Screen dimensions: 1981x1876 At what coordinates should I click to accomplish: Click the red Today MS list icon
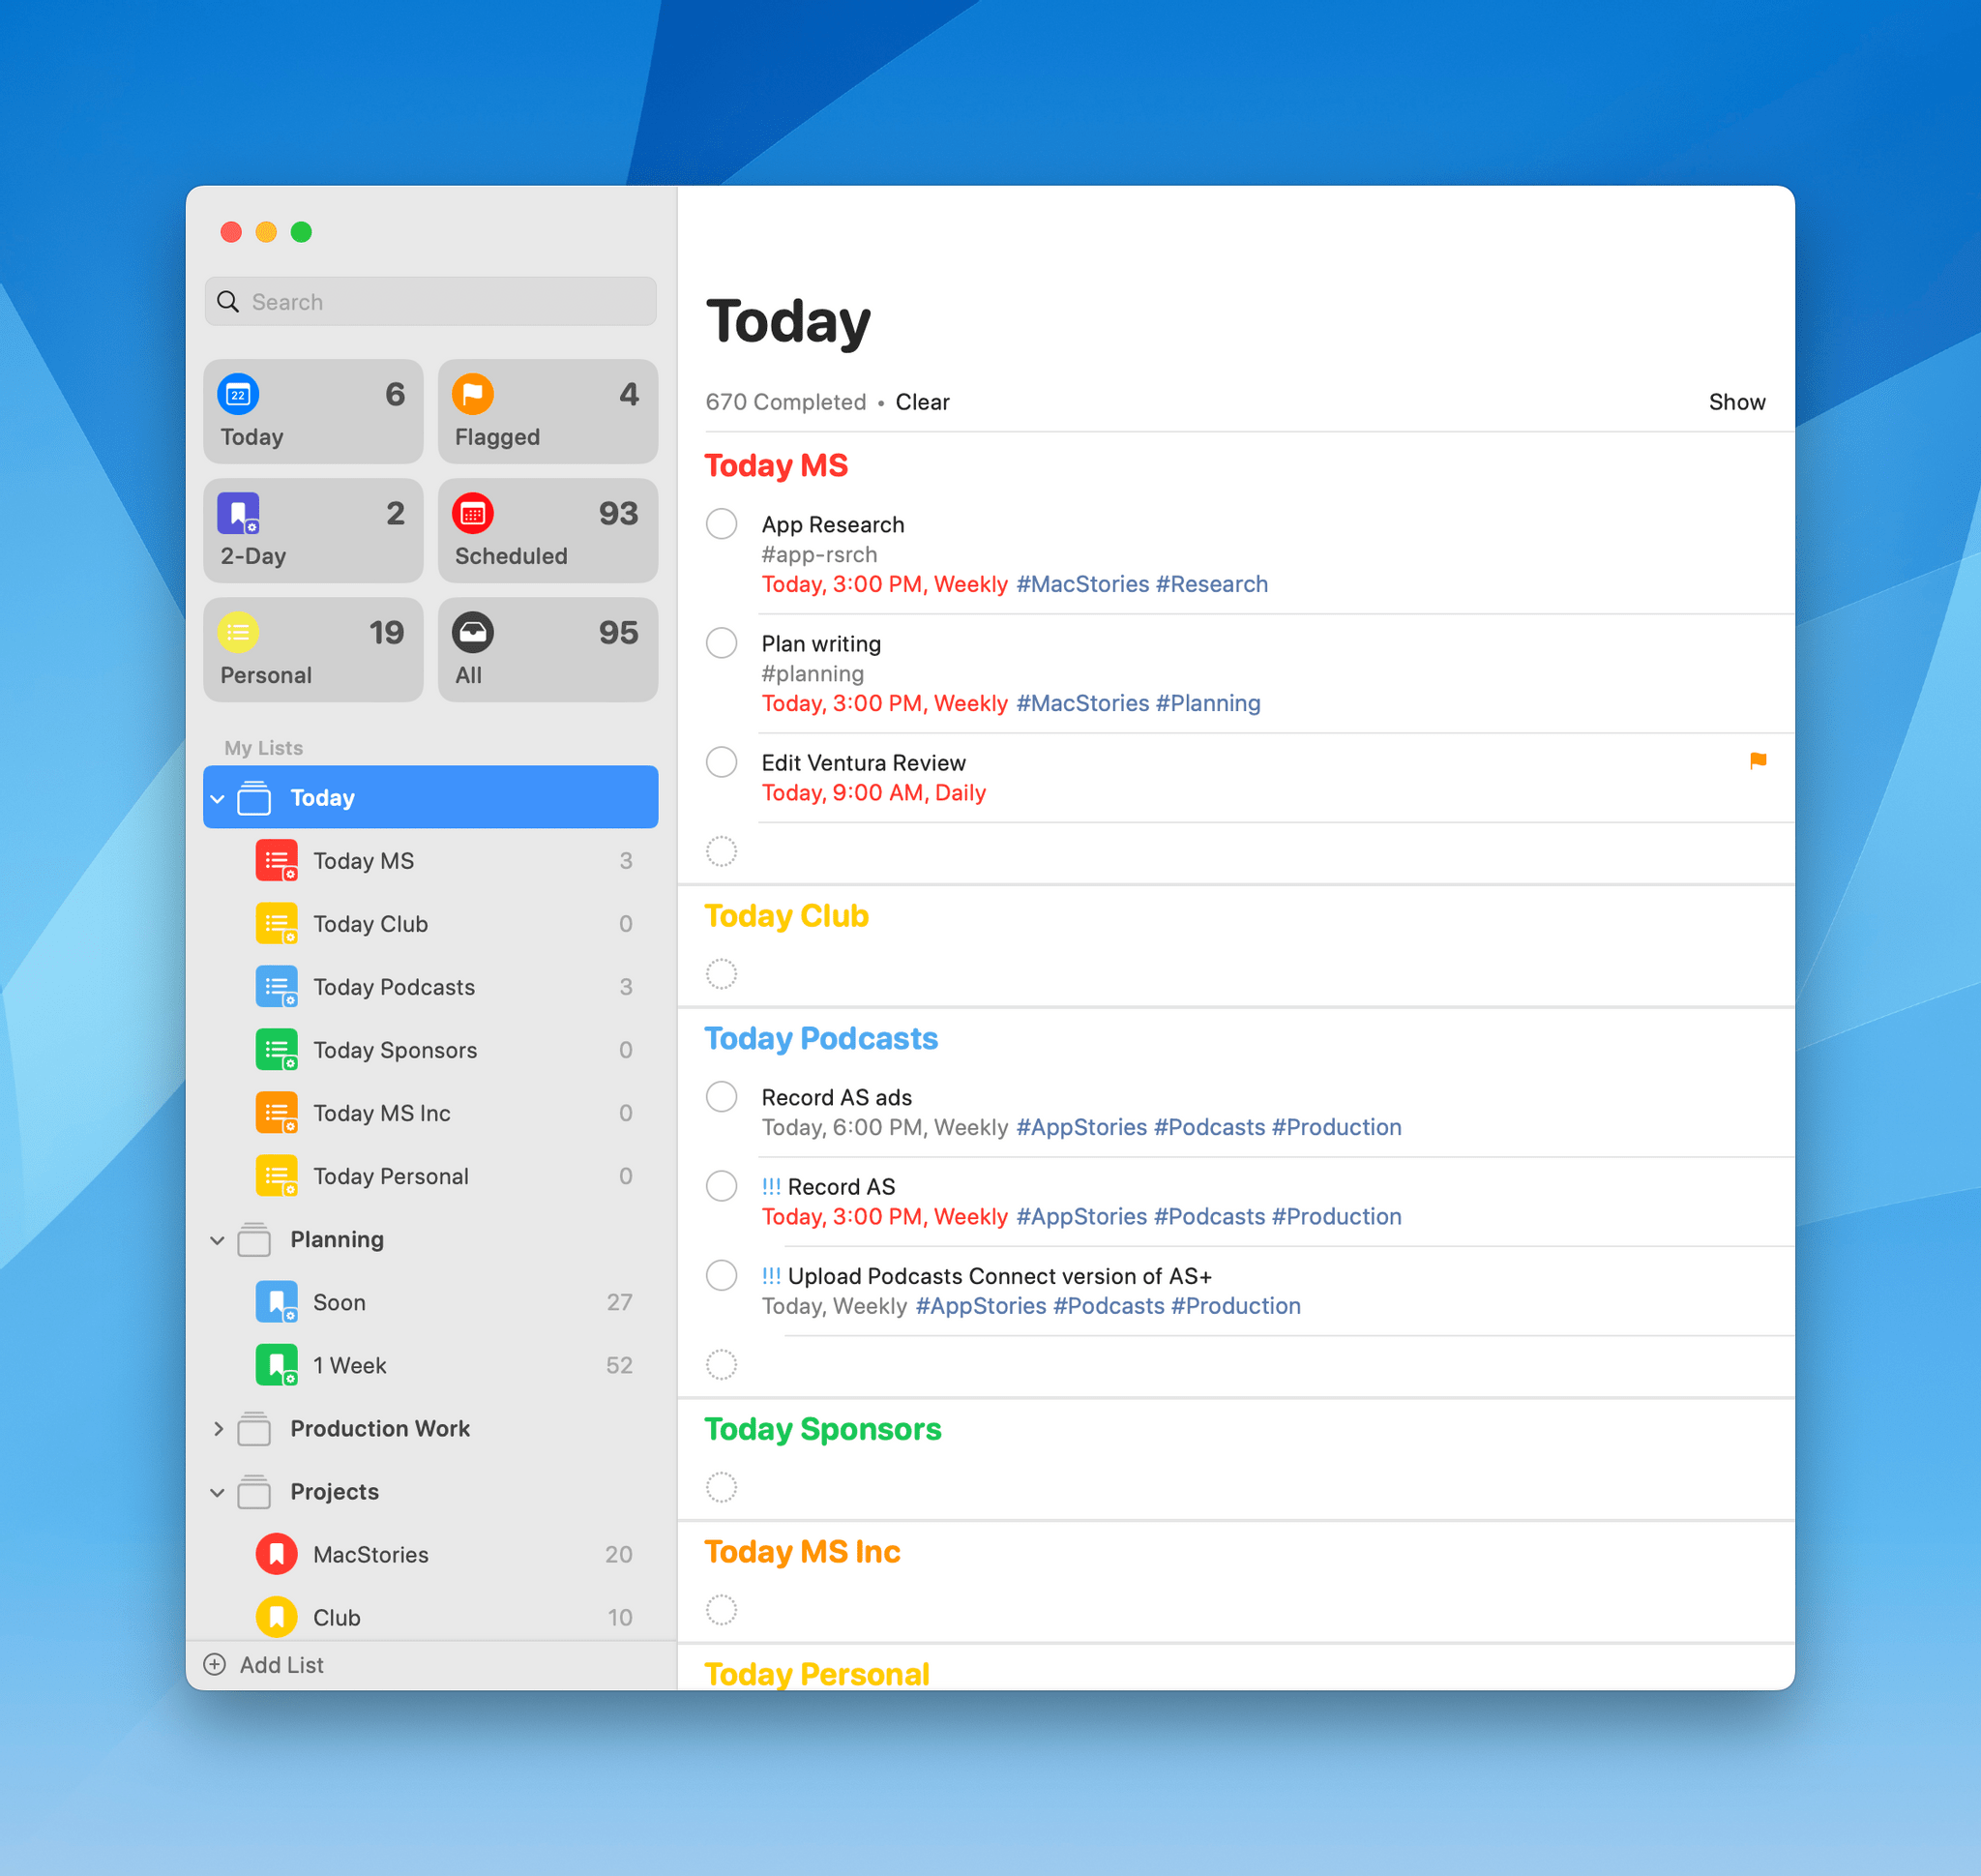[x=276, y=861]
